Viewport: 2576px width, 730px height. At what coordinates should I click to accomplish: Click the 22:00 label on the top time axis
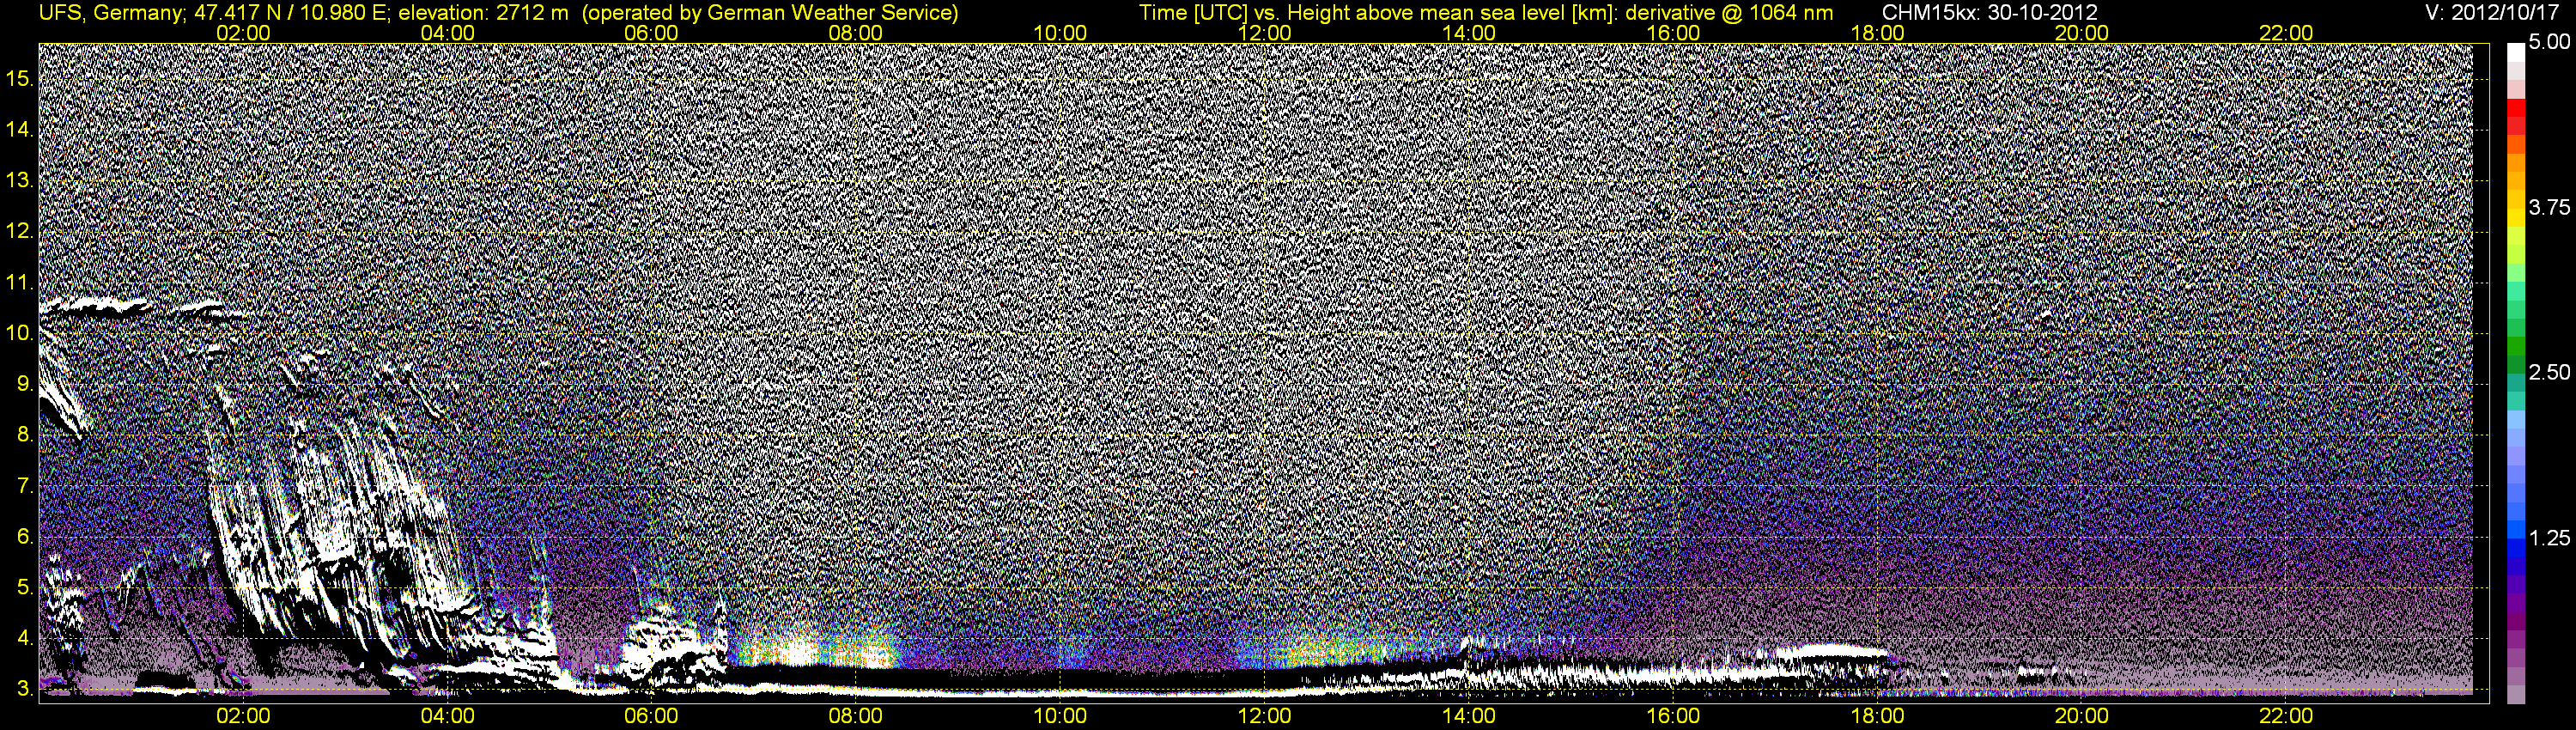pos(2286,33)
